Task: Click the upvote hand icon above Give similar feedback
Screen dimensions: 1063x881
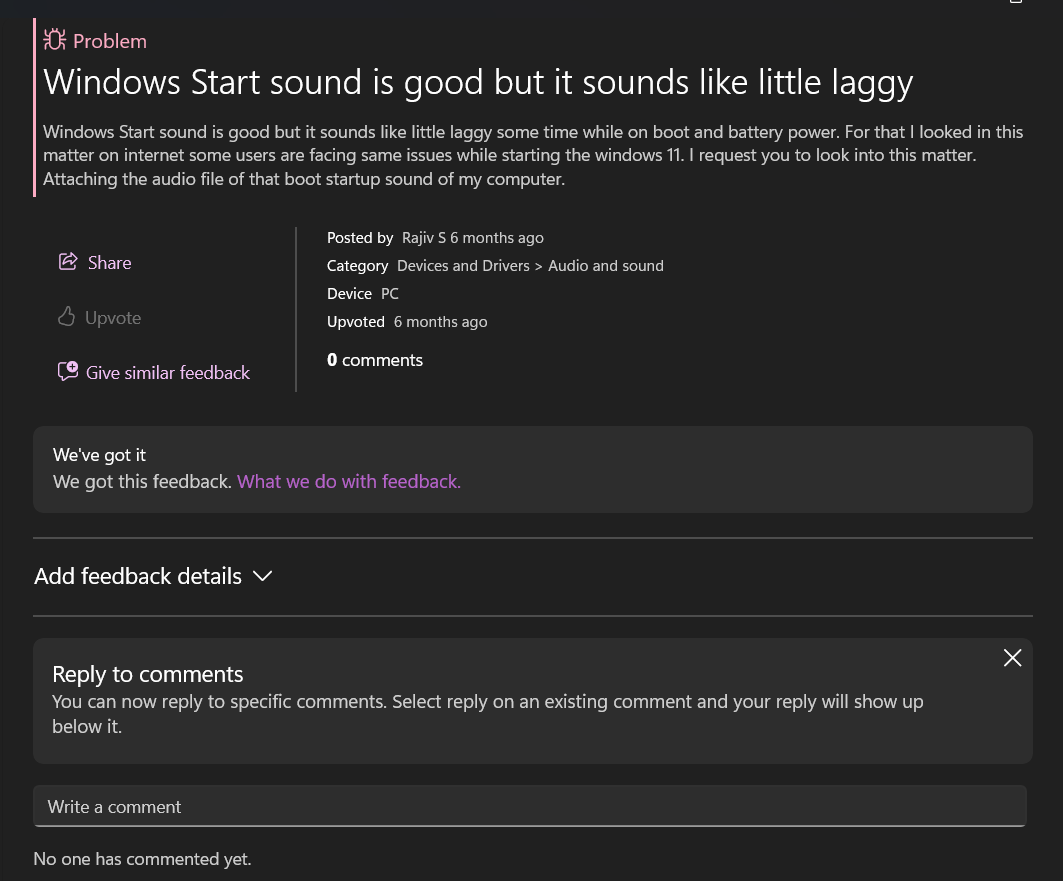Action: point(66,316)
